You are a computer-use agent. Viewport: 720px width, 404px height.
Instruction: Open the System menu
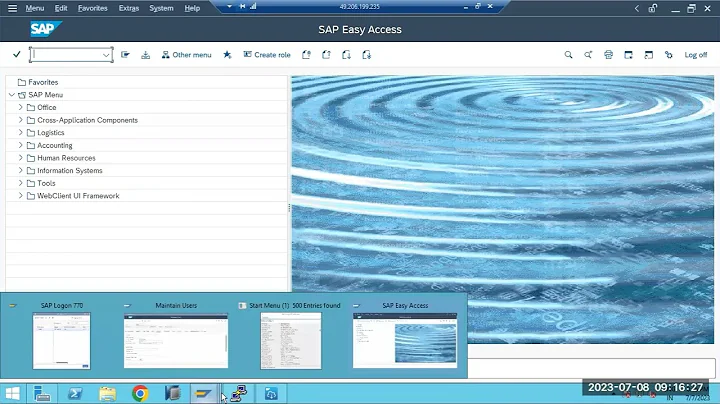(161, 8)
